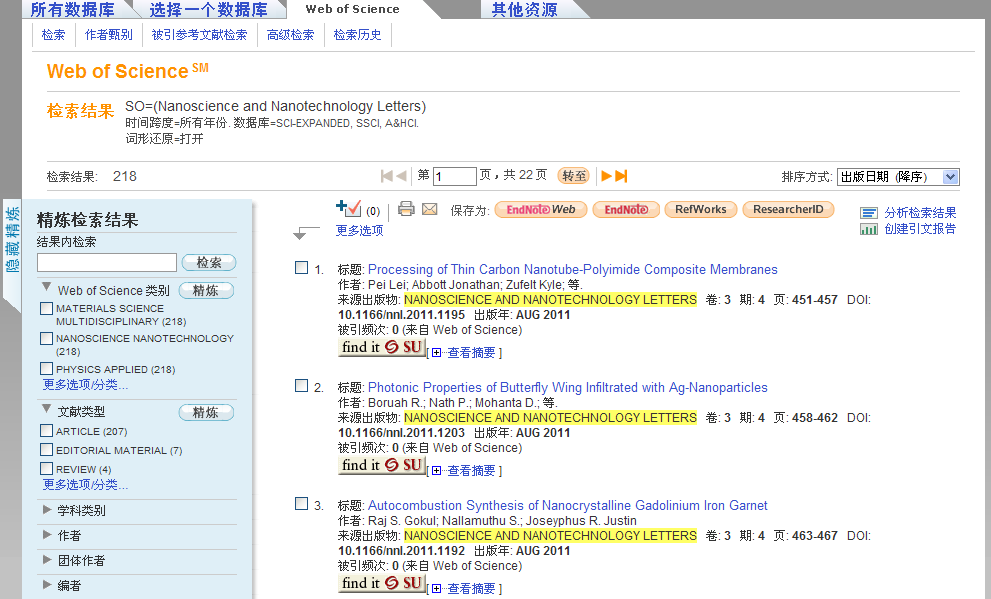Check Materials Science Multidisciplinary category
Image resolution: width=991 pixels, height=599 pixels.
[46, 308]
